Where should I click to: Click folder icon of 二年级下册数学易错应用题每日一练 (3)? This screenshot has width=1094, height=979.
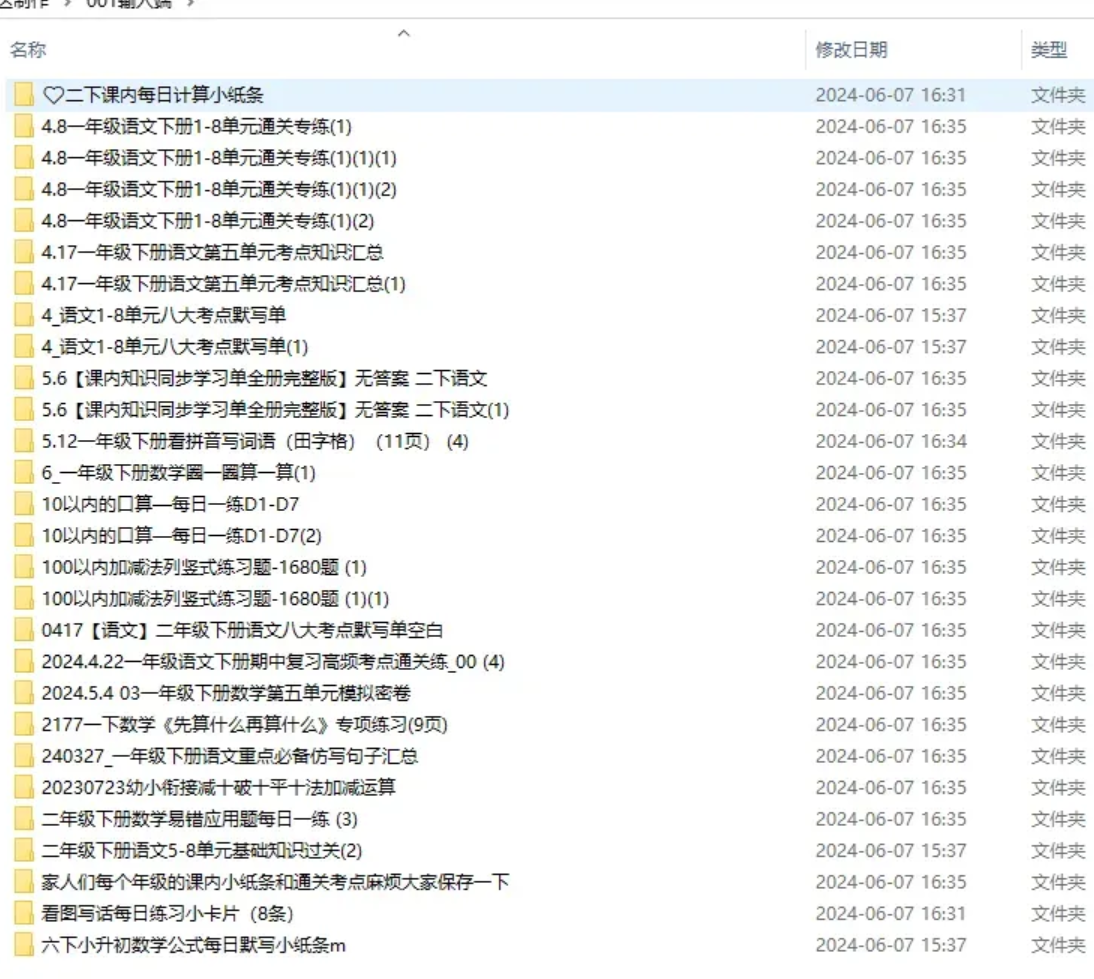coord(24,819)
